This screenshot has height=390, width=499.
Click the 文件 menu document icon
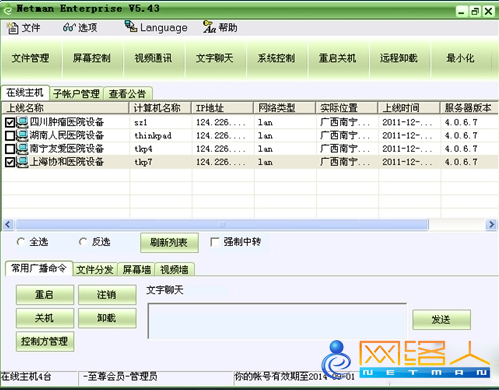[12, 28]
